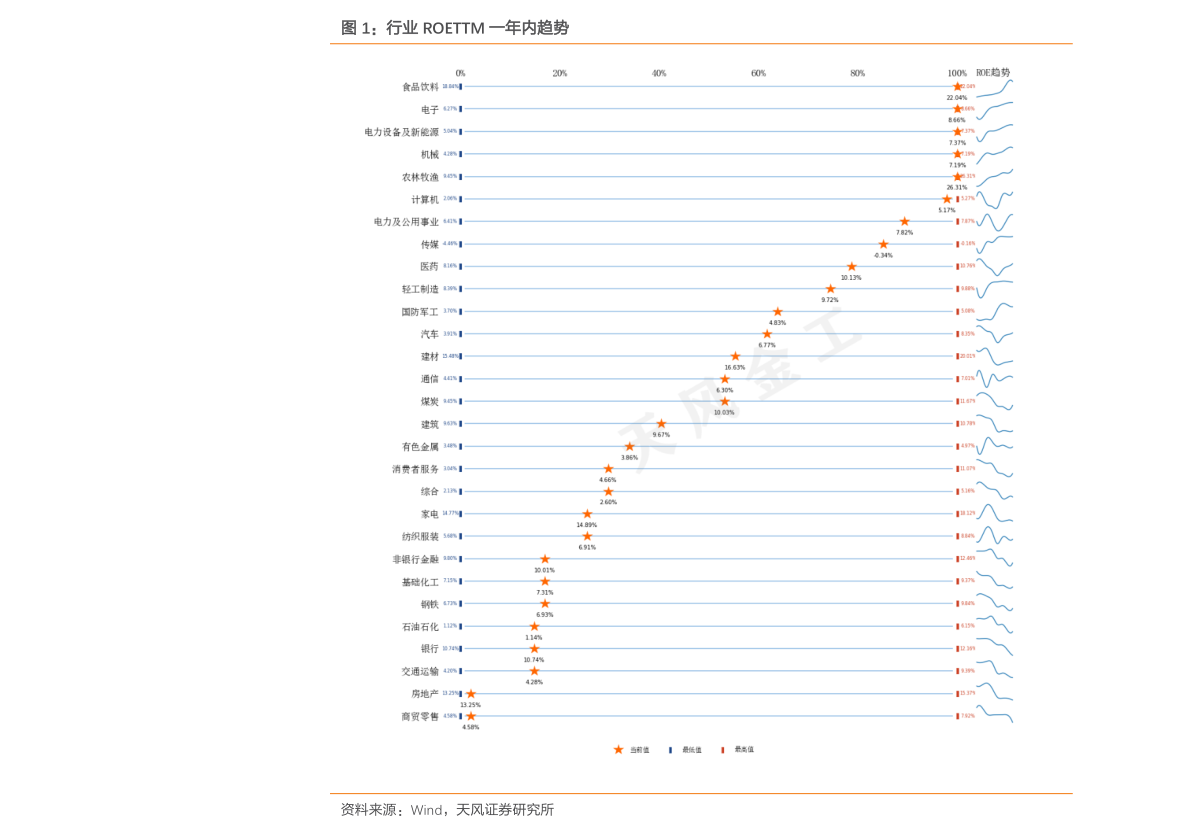Click the 60% axis label at top

[758, 73]
